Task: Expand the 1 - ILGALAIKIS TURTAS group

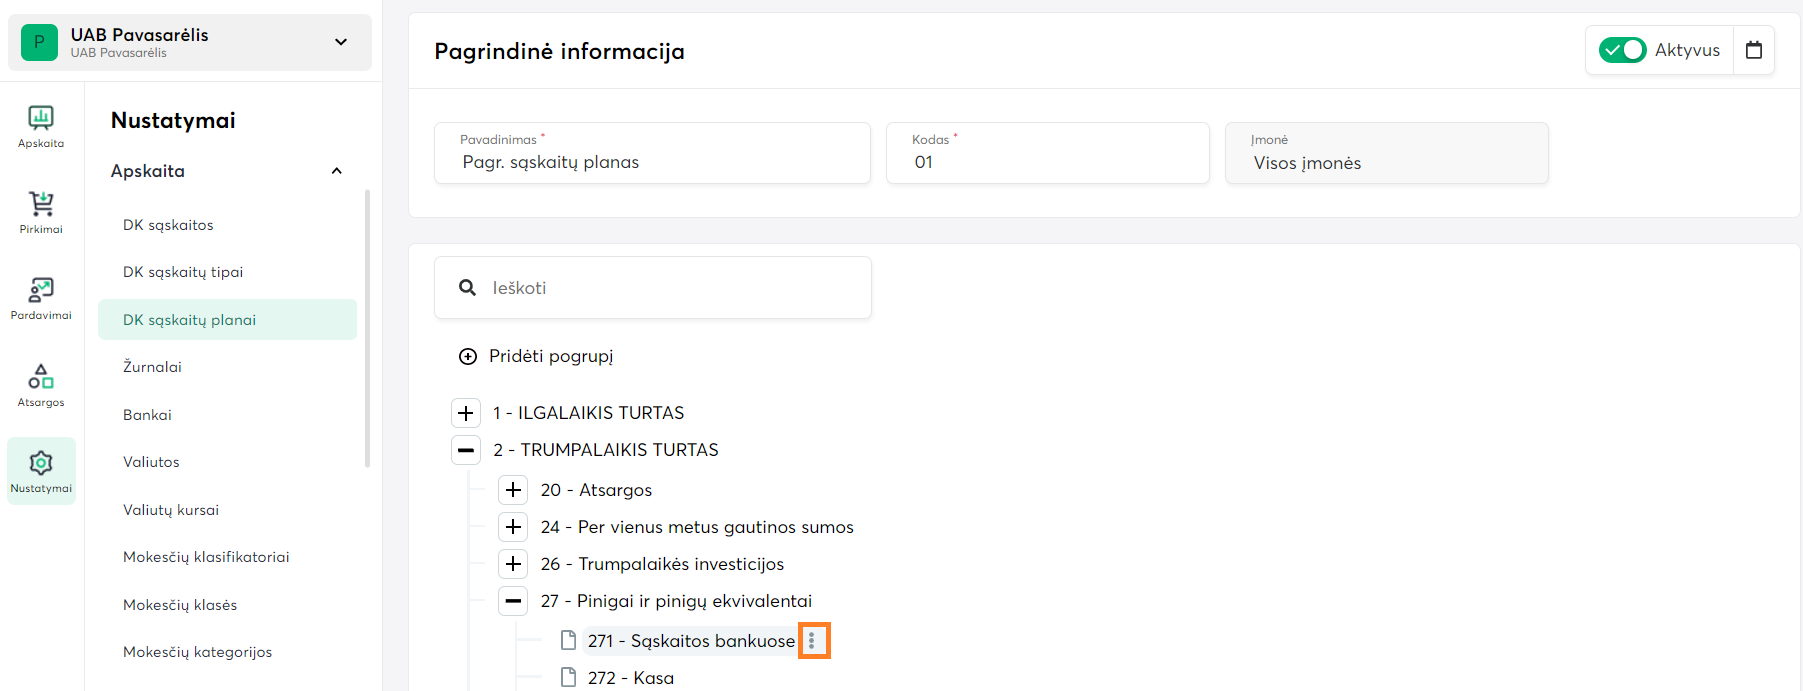Action: pos(466,413)
